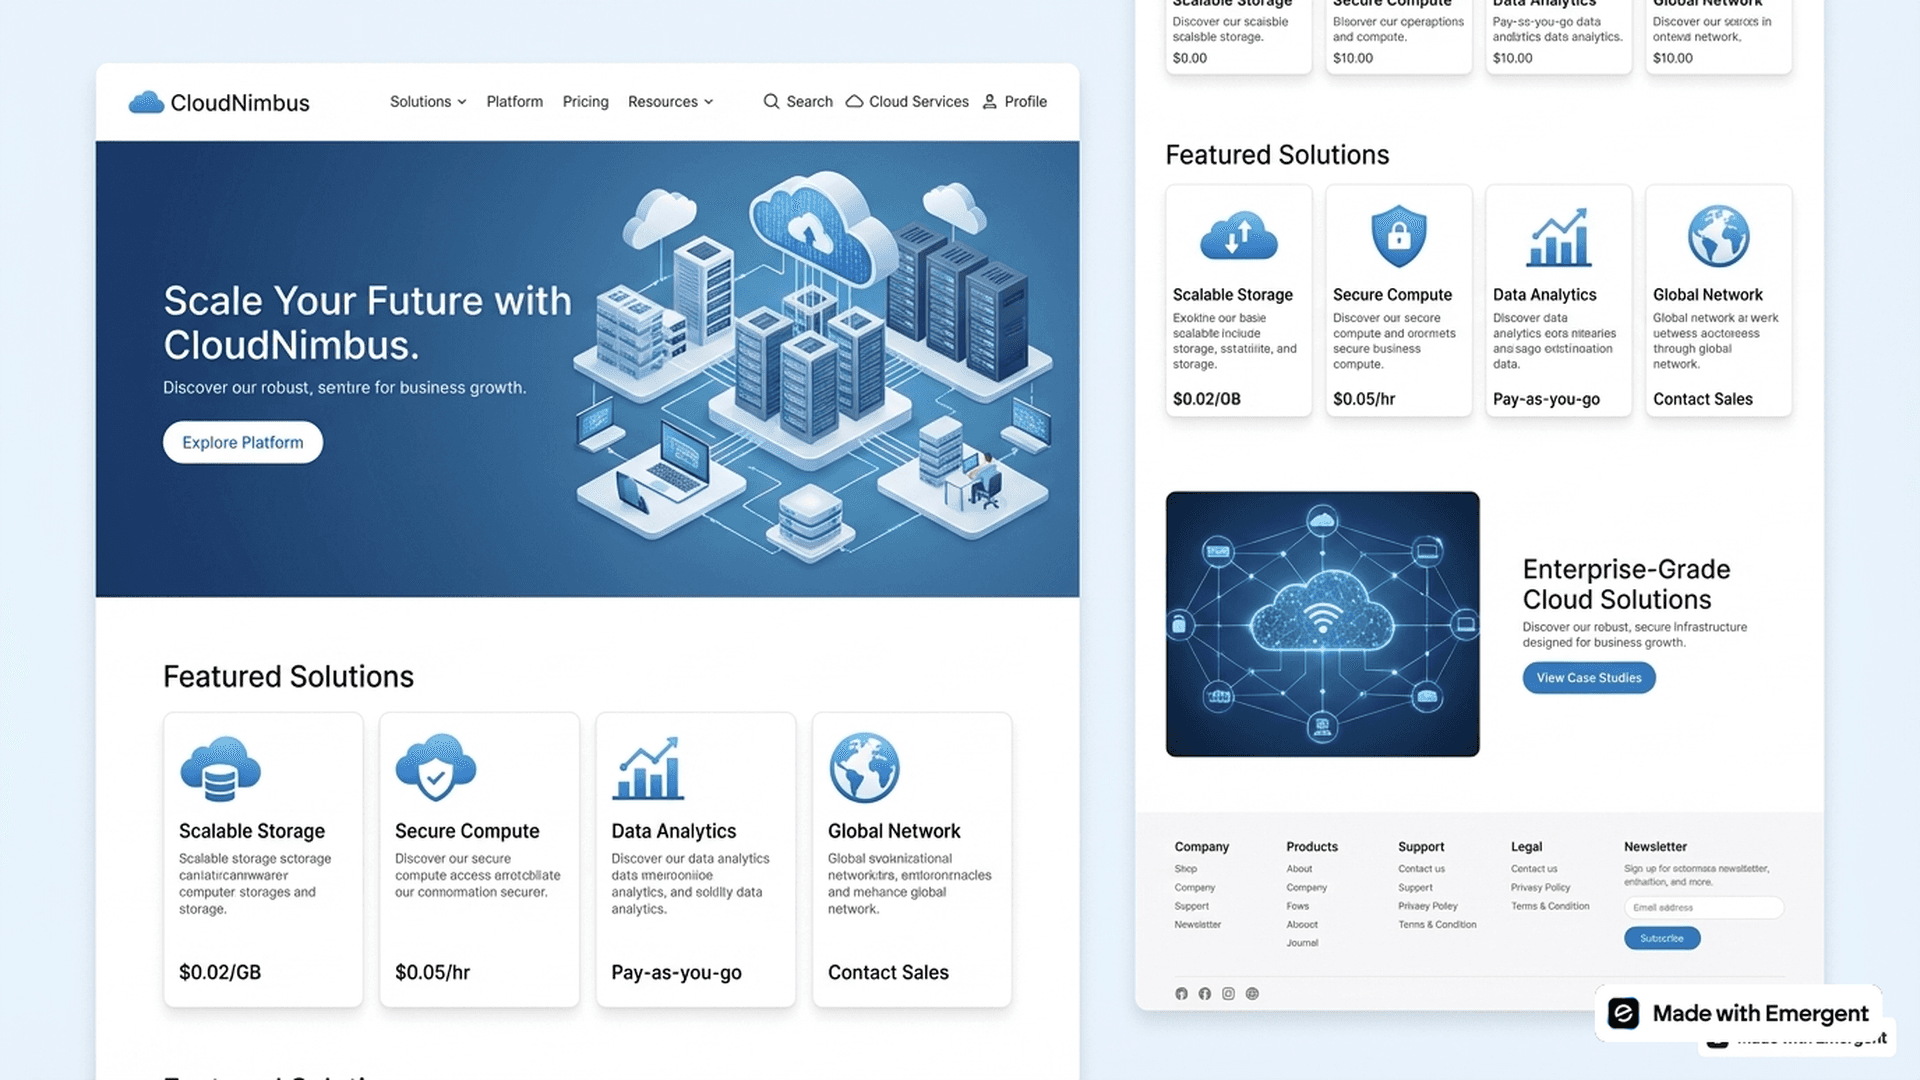This screenshot has width=1920, height=1080.
Task: Click the email address input field
Action: click(x=1703, y=907)
